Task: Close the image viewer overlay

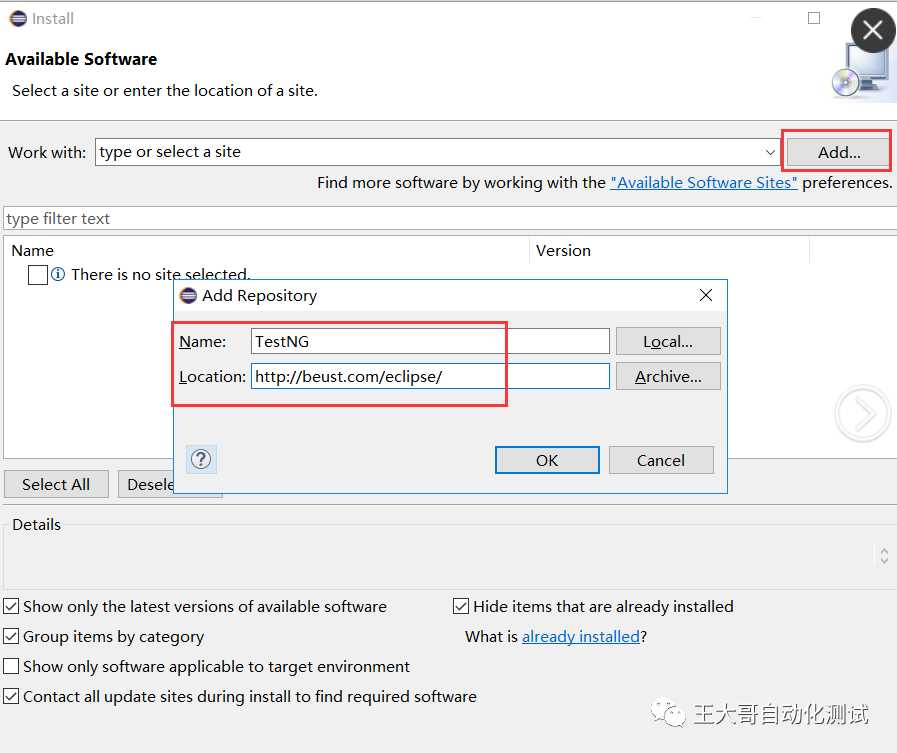Action: click(873, 30)
